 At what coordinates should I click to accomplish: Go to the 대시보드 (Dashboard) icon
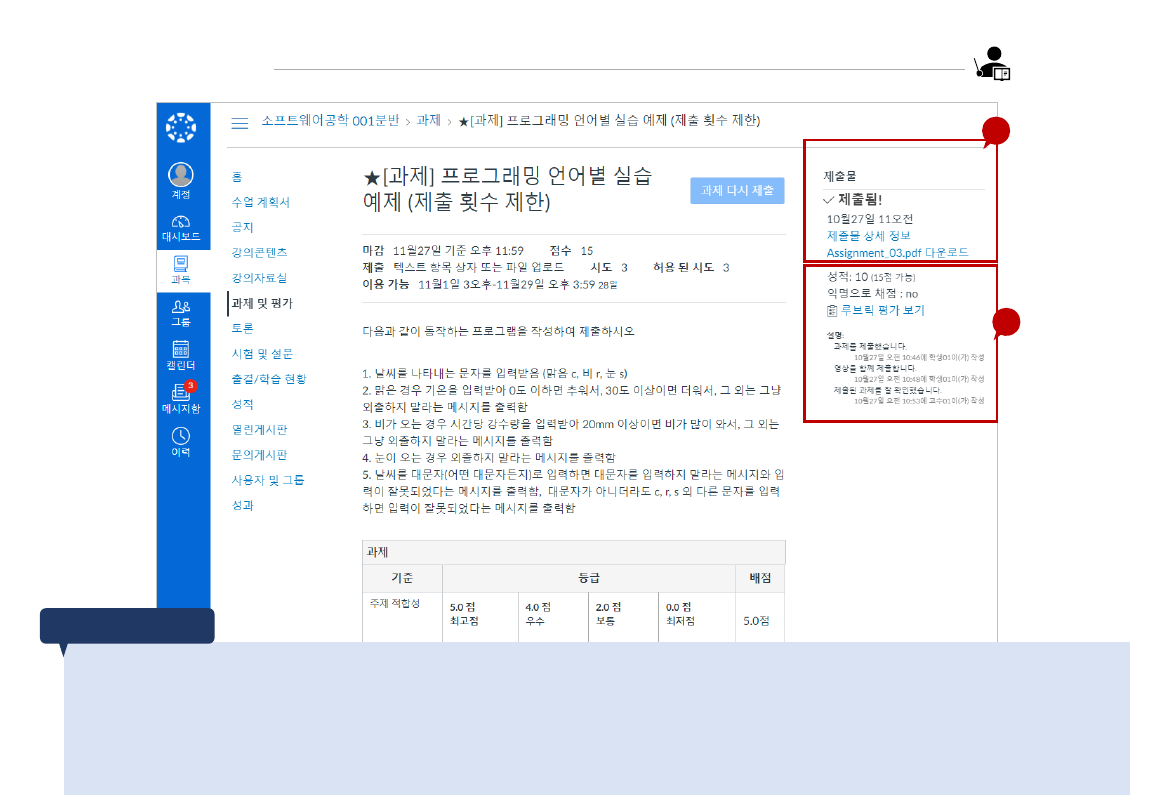point(182,222)
